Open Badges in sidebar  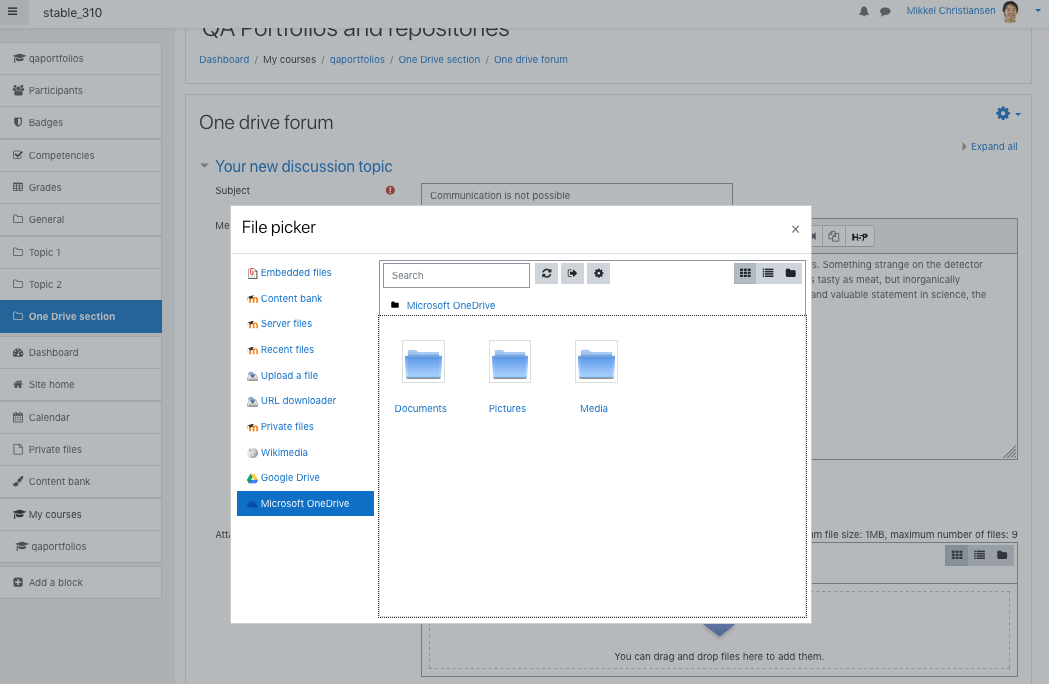click(x=80, y=122)
